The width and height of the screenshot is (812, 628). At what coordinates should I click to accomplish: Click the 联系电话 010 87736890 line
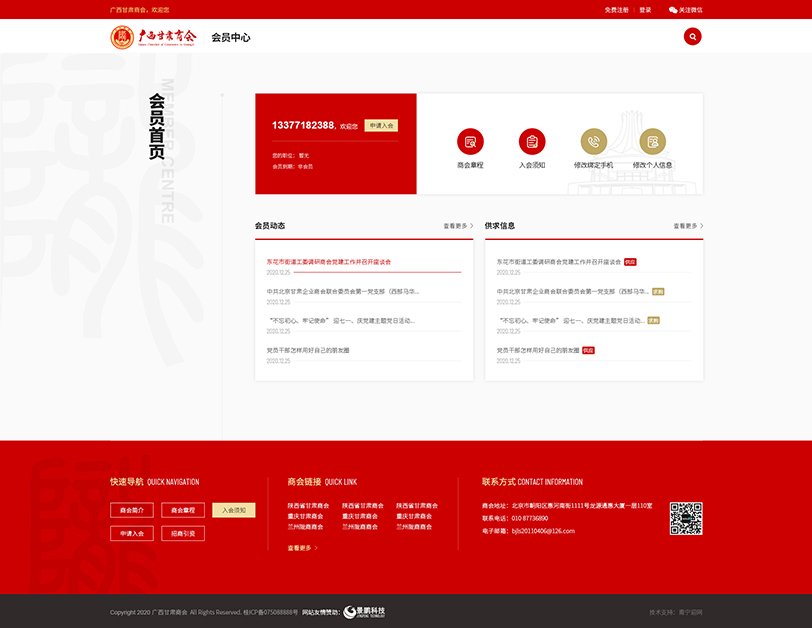pos(515,518)
